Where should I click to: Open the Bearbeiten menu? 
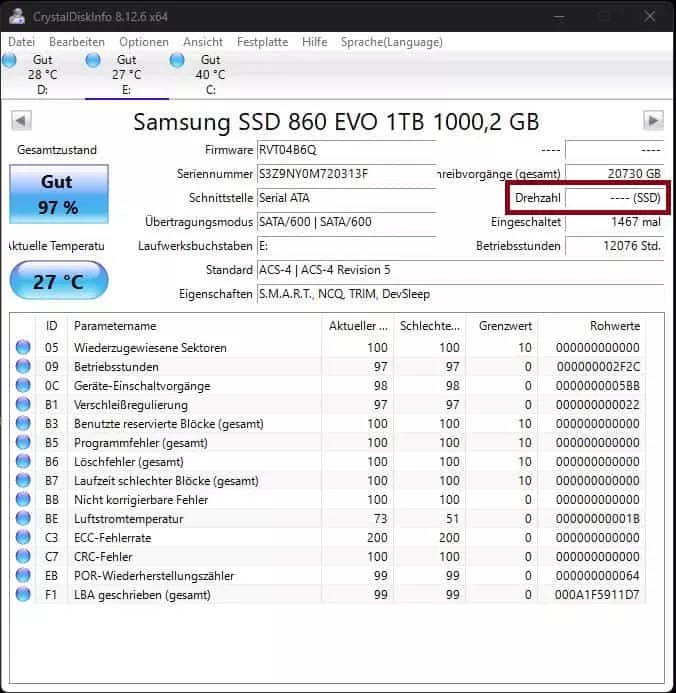tap(77, 42)
